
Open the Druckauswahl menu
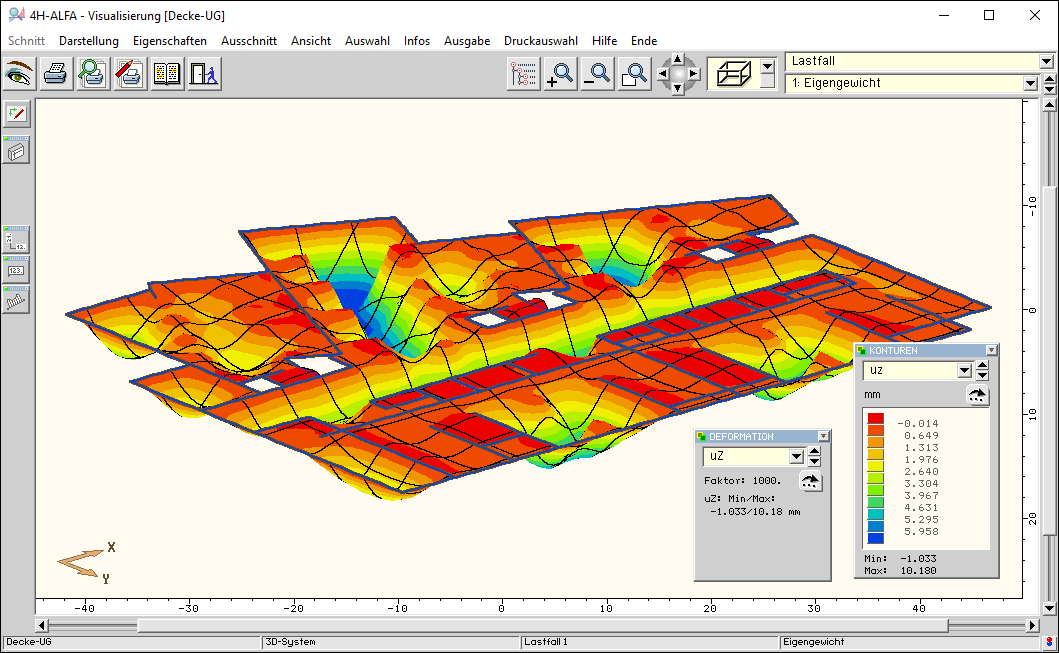pos(540,41)
